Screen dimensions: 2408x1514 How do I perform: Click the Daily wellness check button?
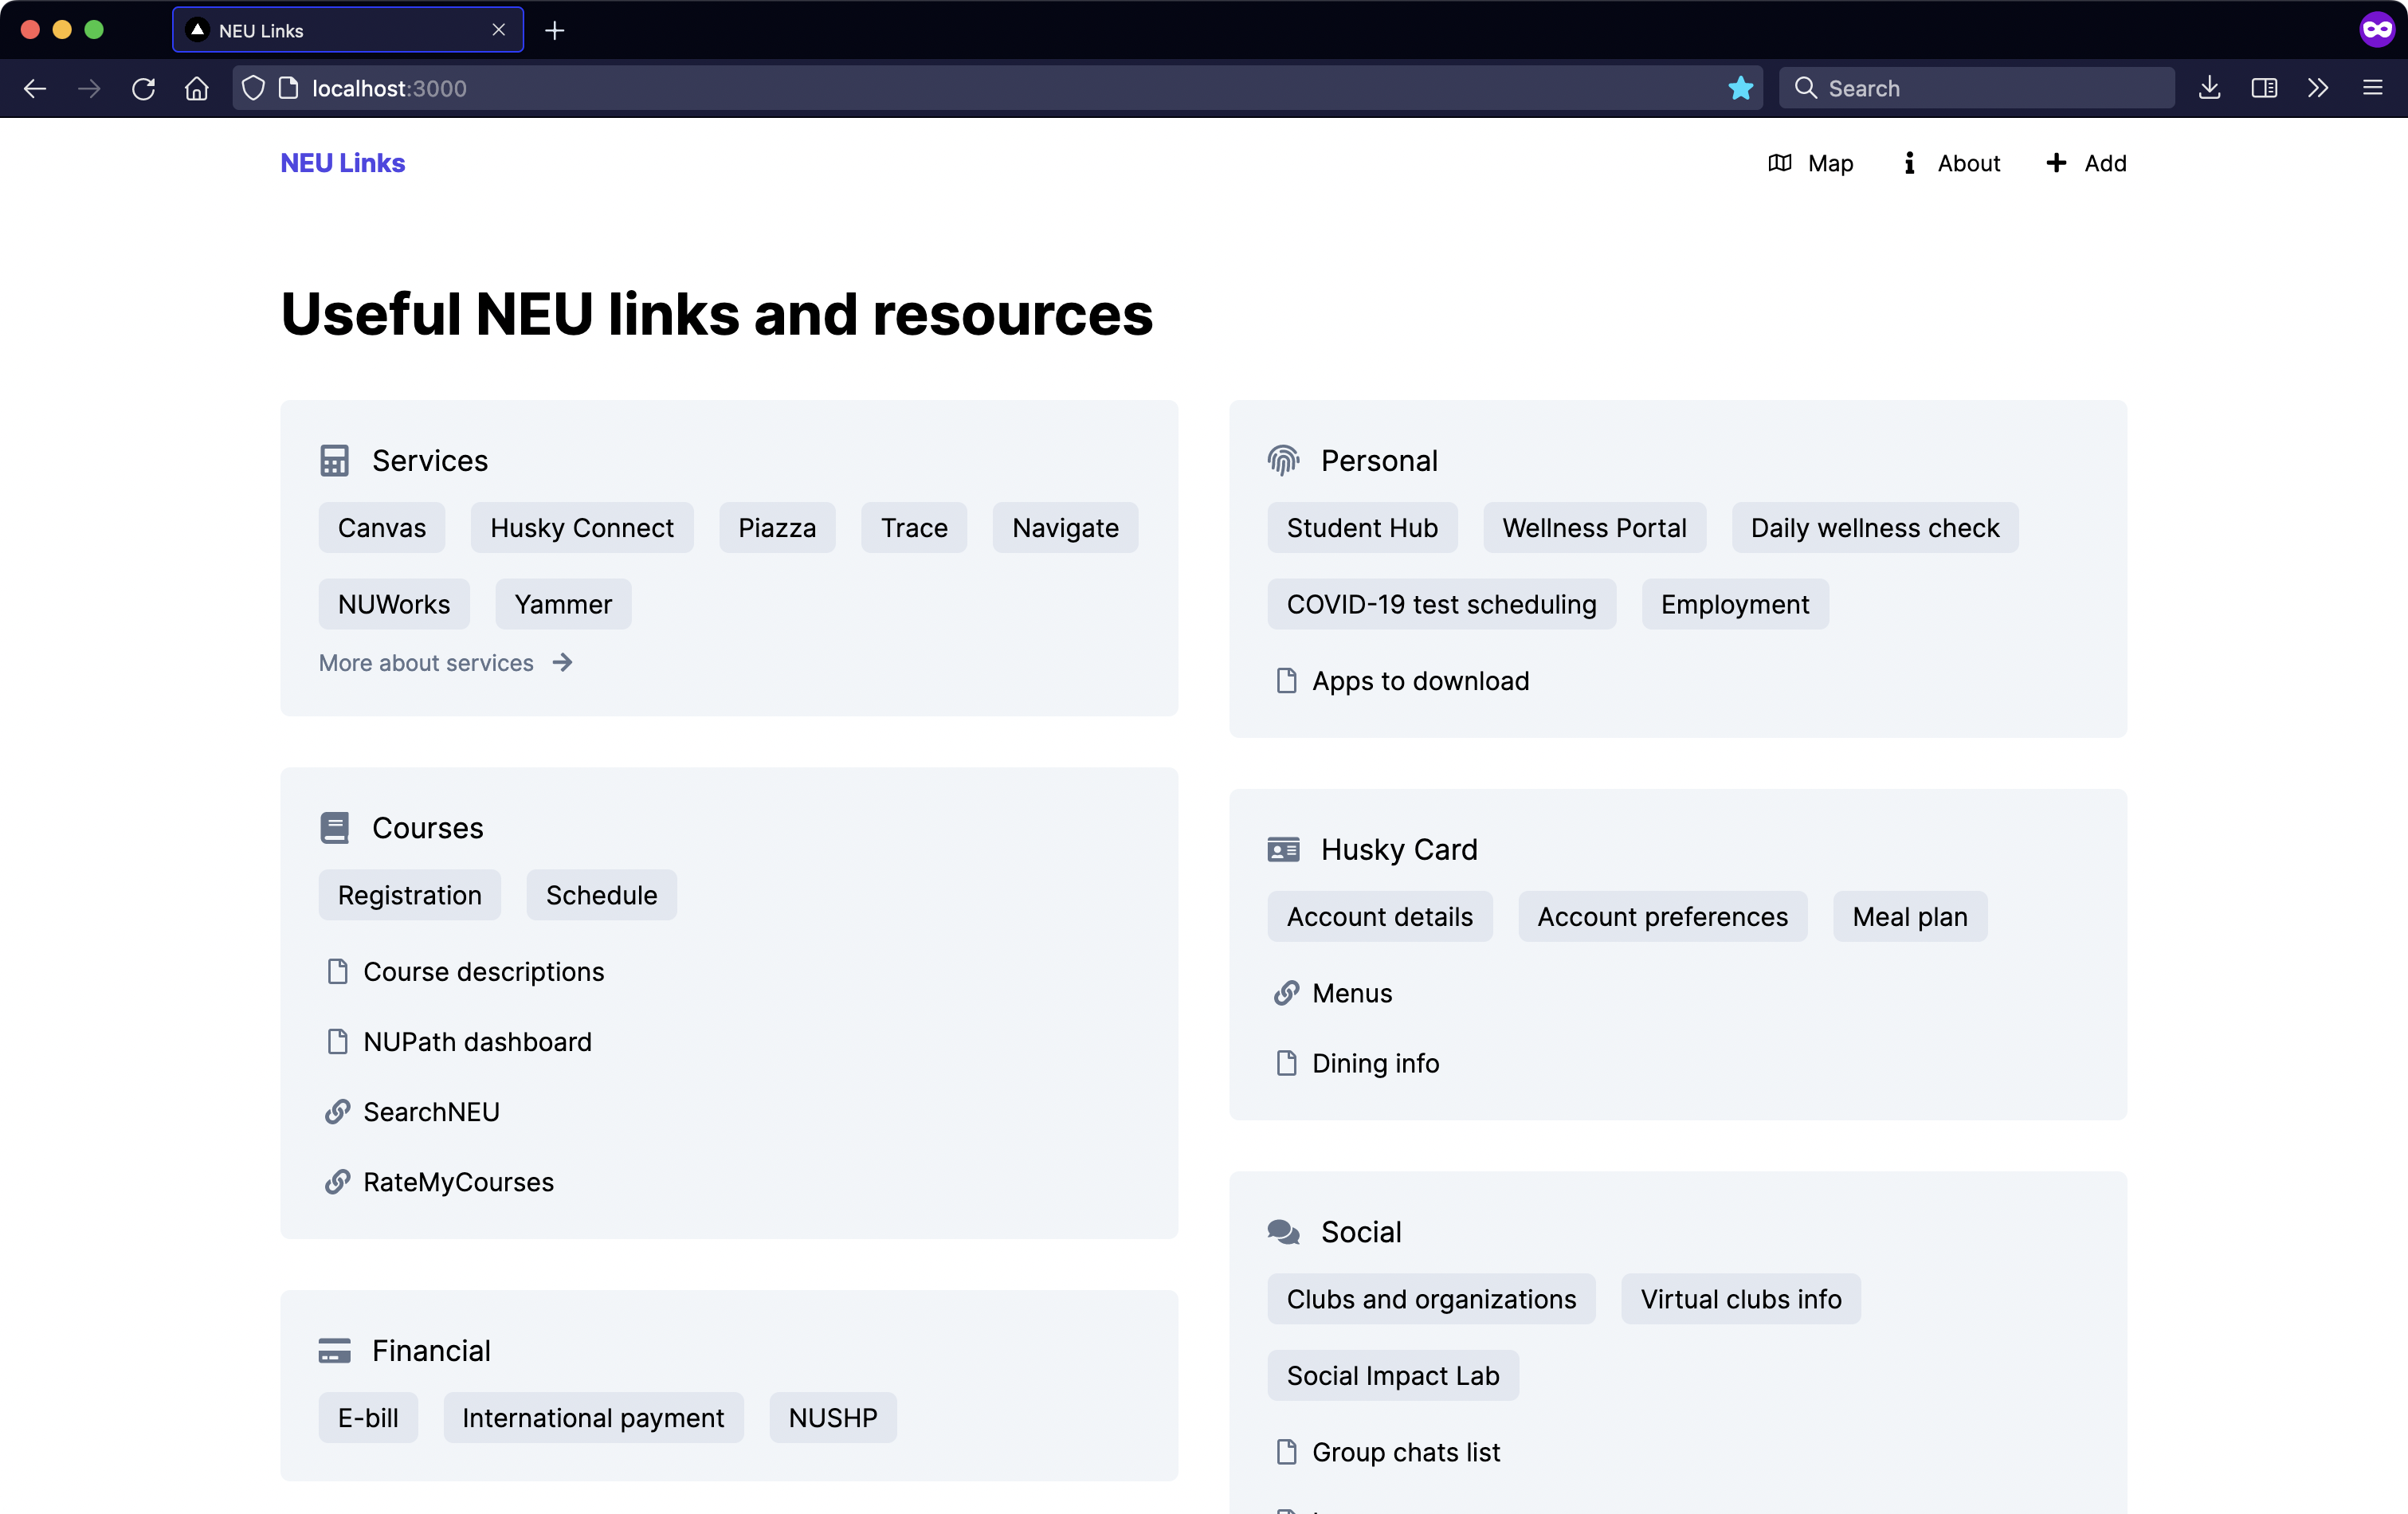pos(1874,527)
